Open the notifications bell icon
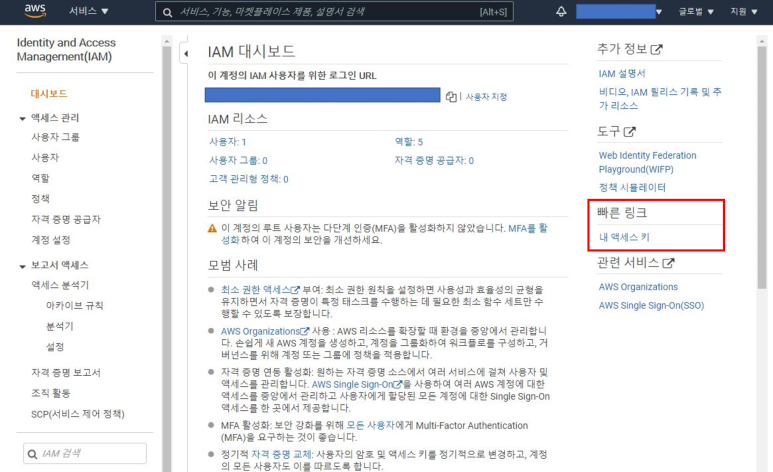 [x=561, y=11]
